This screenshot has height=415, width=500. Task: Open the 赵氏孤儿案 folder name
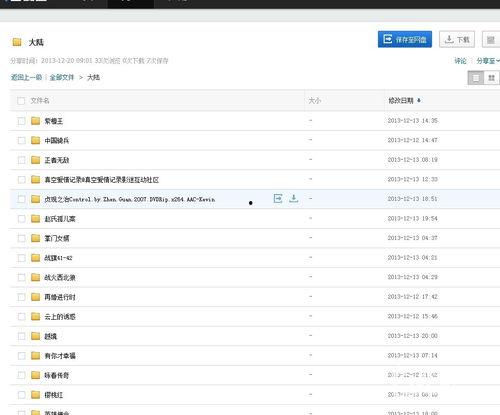coord(60,219)
